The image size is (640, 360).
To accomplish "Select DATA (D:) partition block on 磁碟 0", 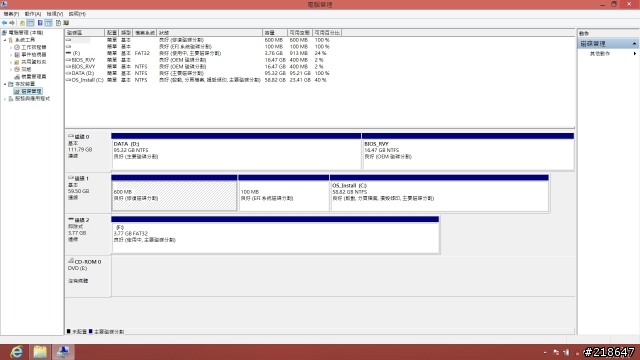I will [x=236, y=151].
